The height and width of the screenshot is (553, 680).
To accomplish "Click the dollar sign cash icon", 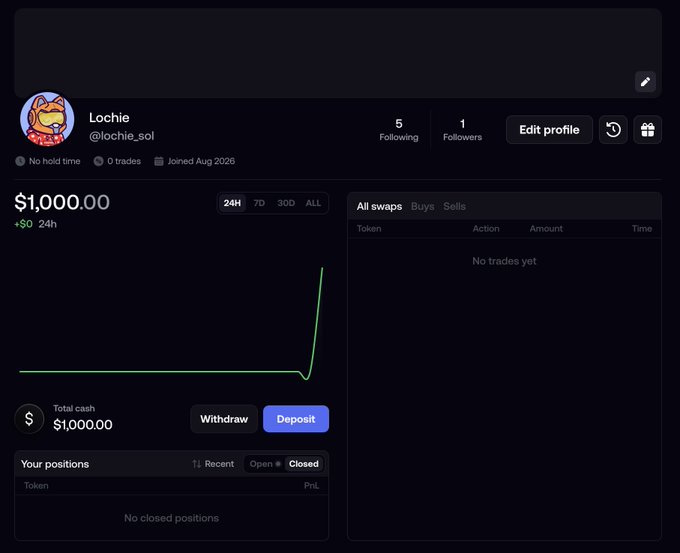I will [29, 419].
